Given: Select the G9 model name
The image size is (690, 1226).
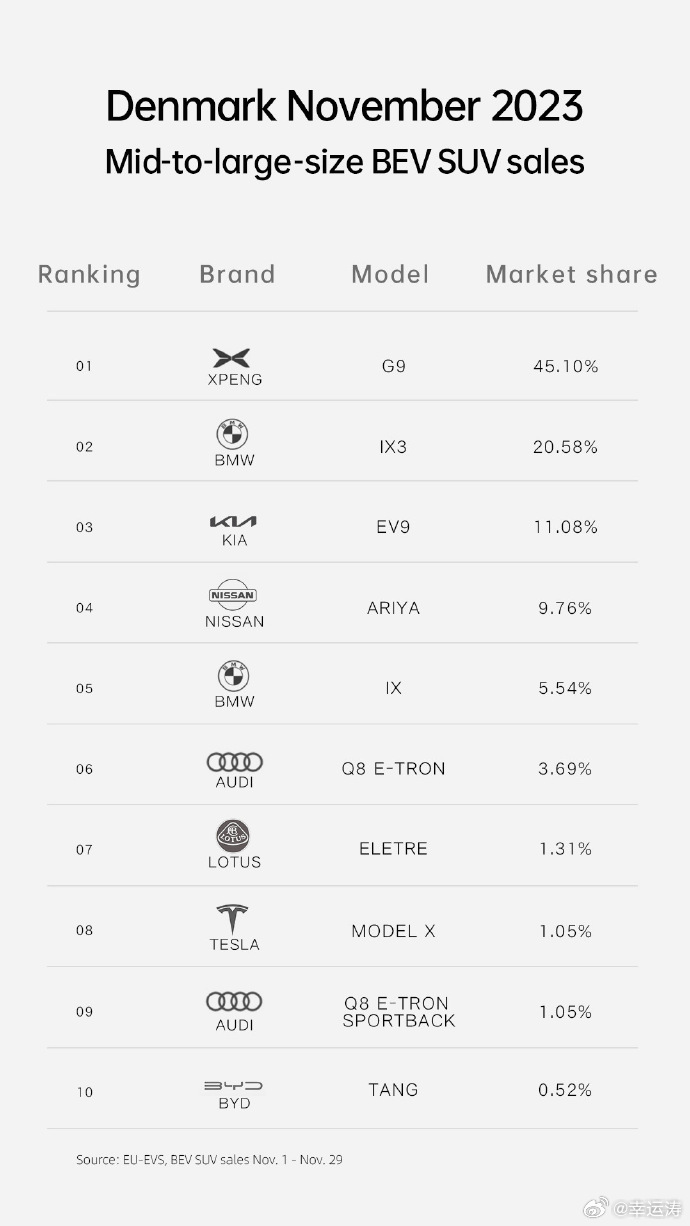Looking at the screenshot, I should pos(393,366).
